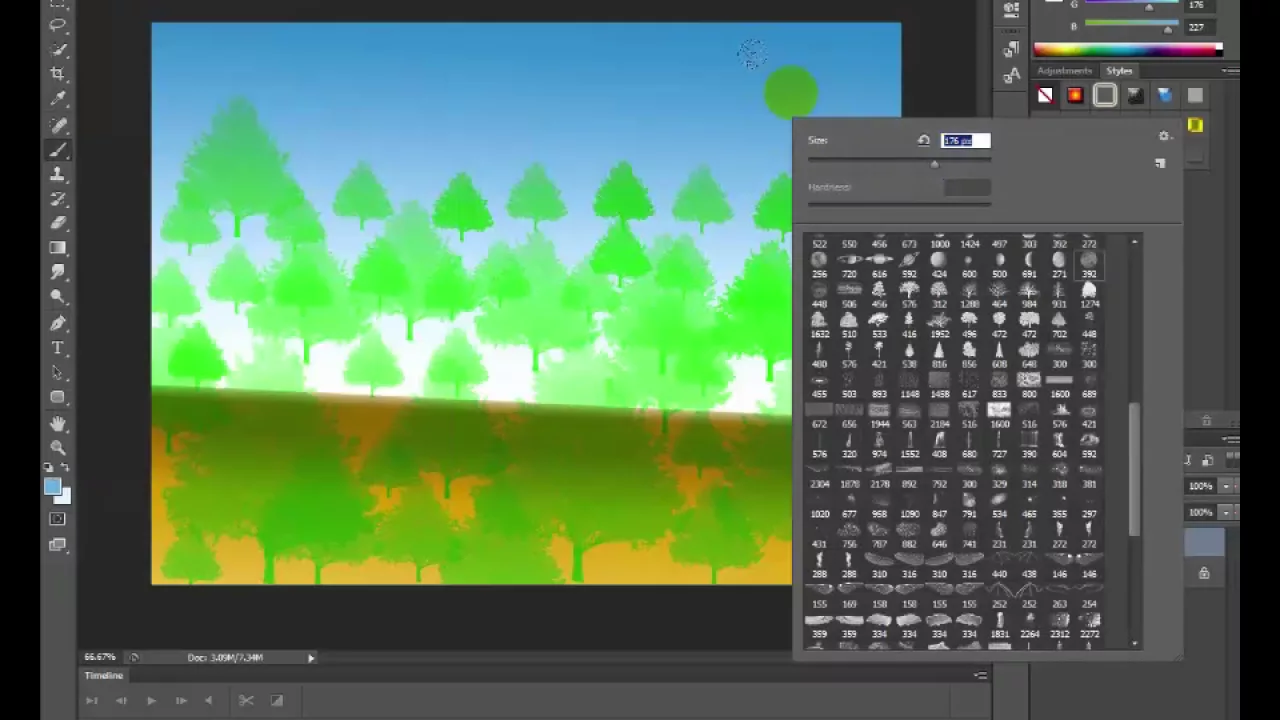
Task: Apply the red-orange style swatch
Action: [1075, 95]
